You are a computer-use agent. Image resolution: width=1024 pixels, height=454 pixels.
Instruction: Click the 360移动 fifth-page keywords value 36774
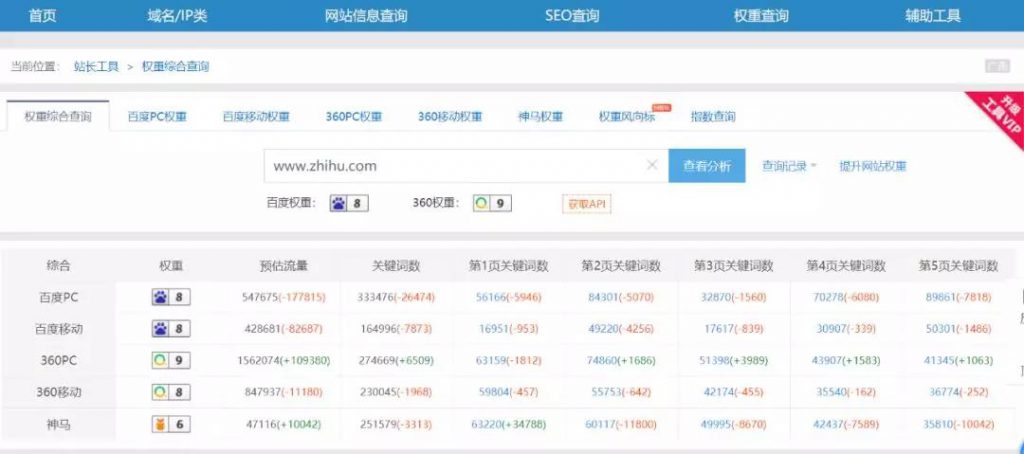(x=944, y=392)
